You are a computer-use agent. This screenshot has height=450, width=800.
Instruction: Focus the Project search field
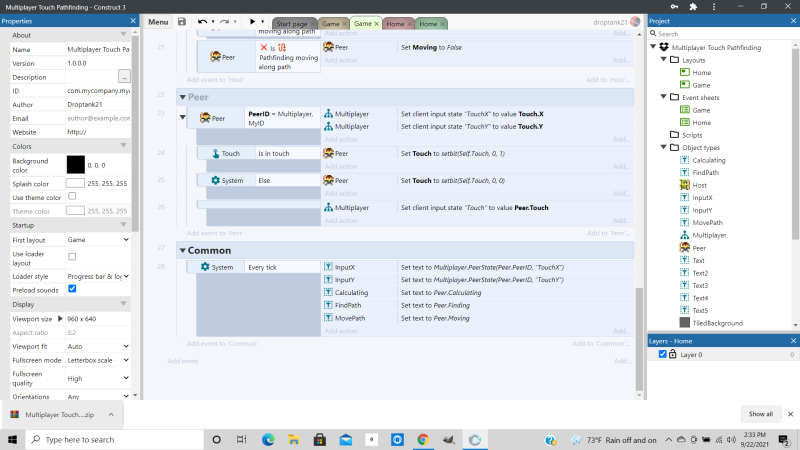(x=721, y=34)
